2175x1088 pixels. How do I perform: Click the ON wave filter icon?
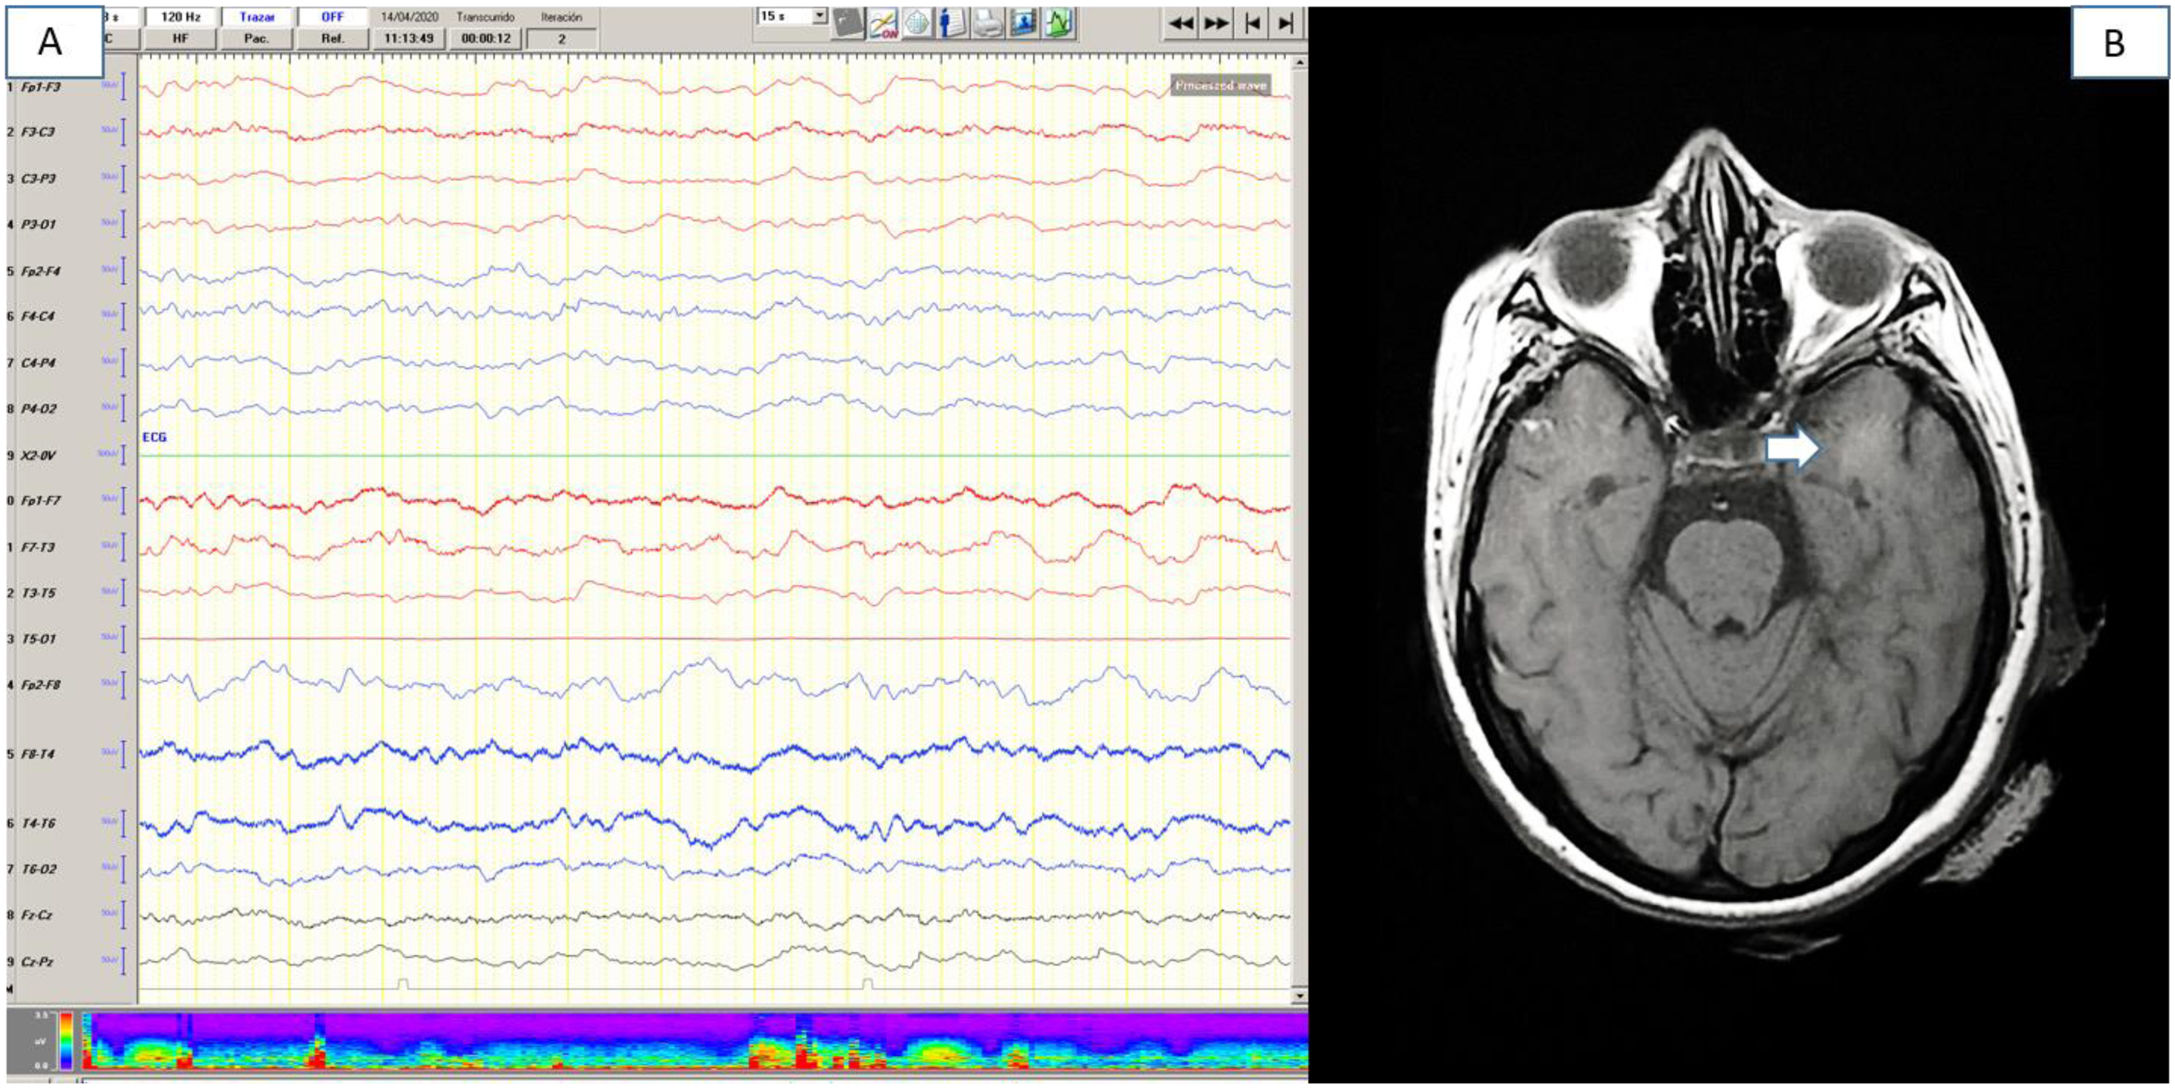(883, 23)
